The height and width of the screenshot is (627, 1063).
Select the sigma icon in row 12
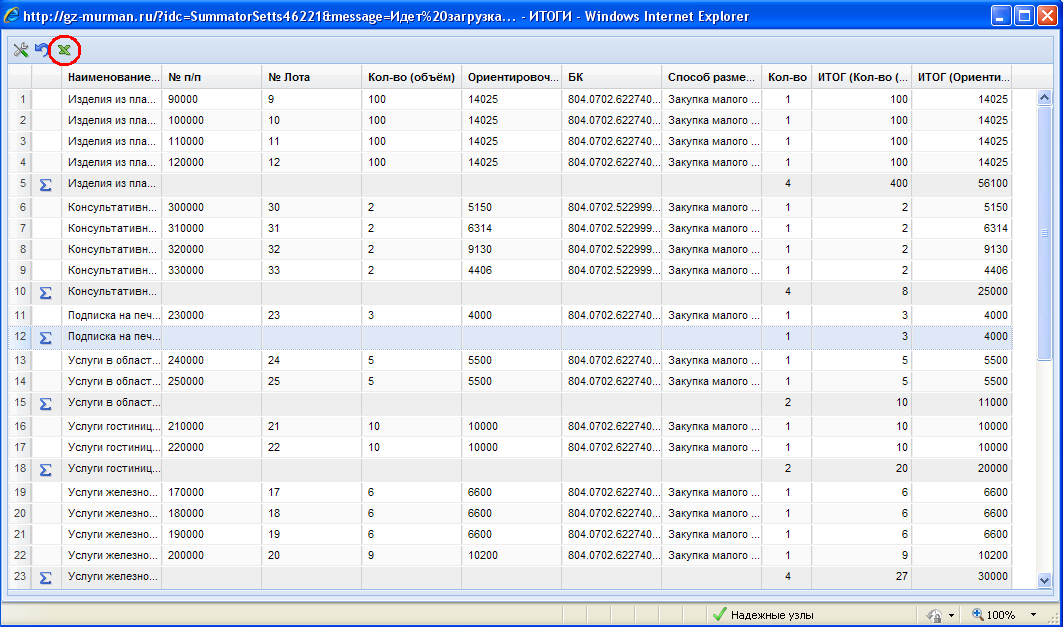(45, 338)
